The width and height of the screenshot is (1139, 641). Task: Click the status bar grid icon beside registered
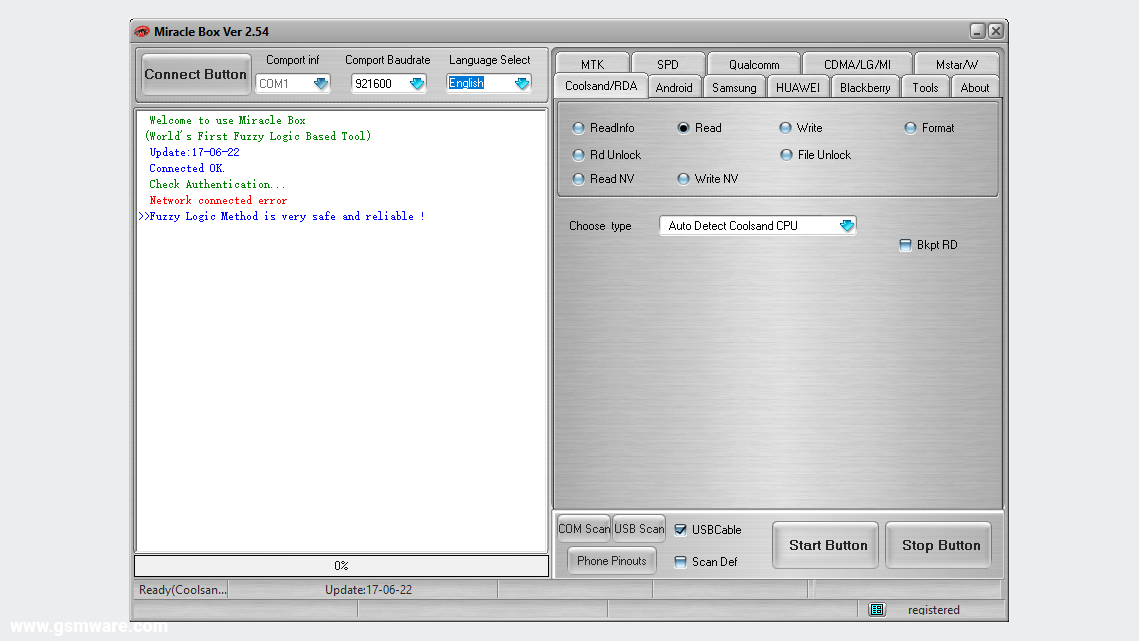pyautogui.click(x=877, y=610)
